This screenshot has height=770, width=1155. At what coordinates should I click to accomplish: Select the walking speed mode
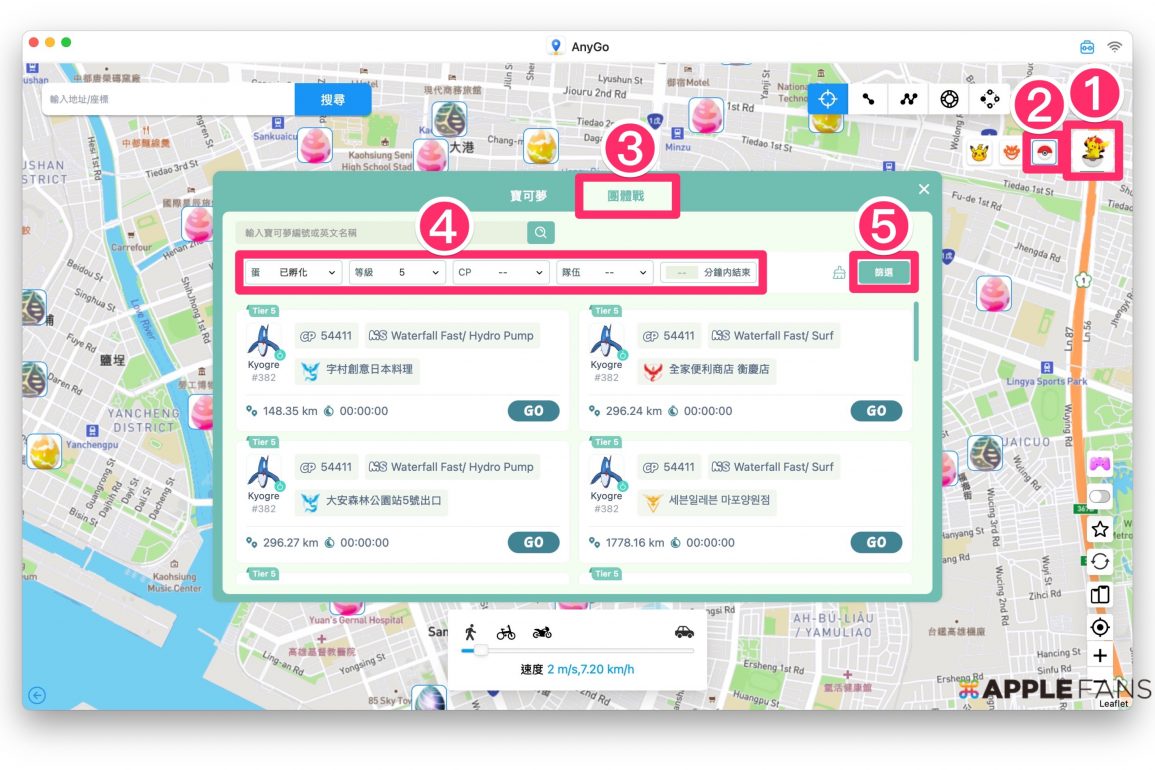470,631
